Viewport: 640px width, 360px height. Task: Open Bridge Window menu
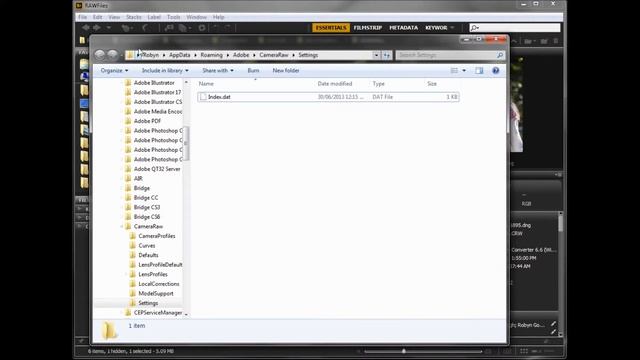196,17
